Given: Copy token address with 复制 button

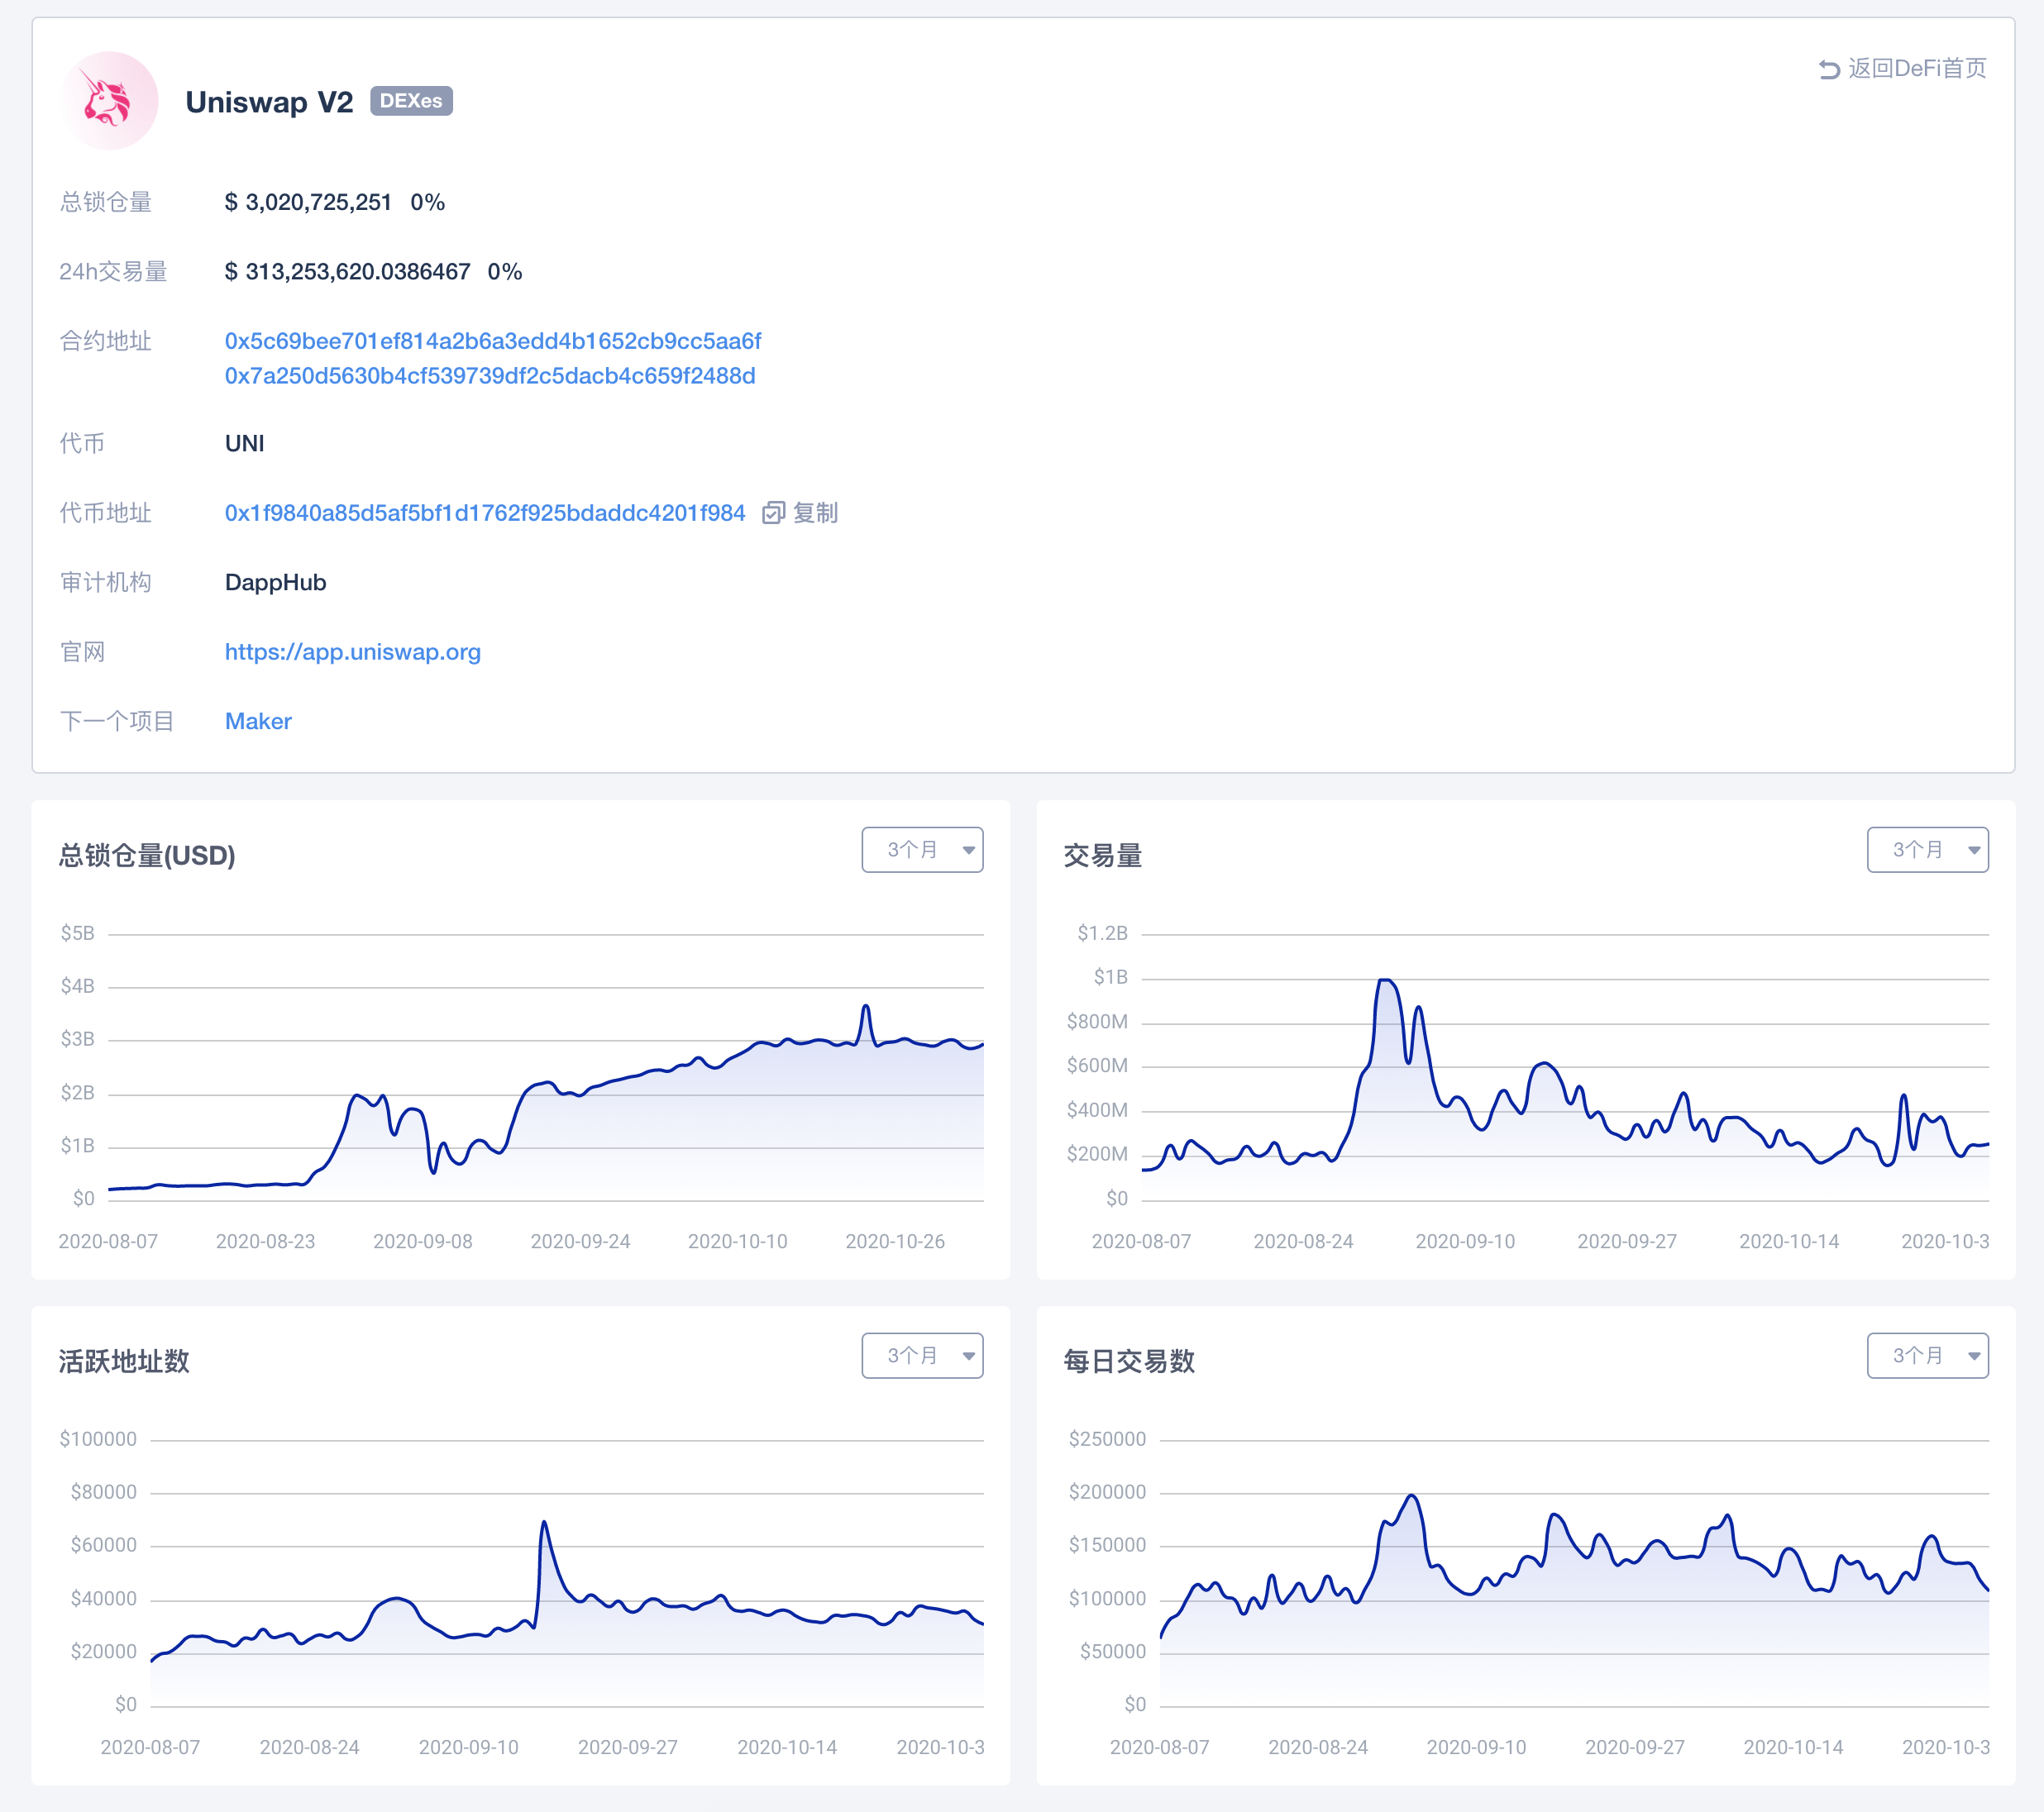Looking at the screenshot, I should (815, 513).
